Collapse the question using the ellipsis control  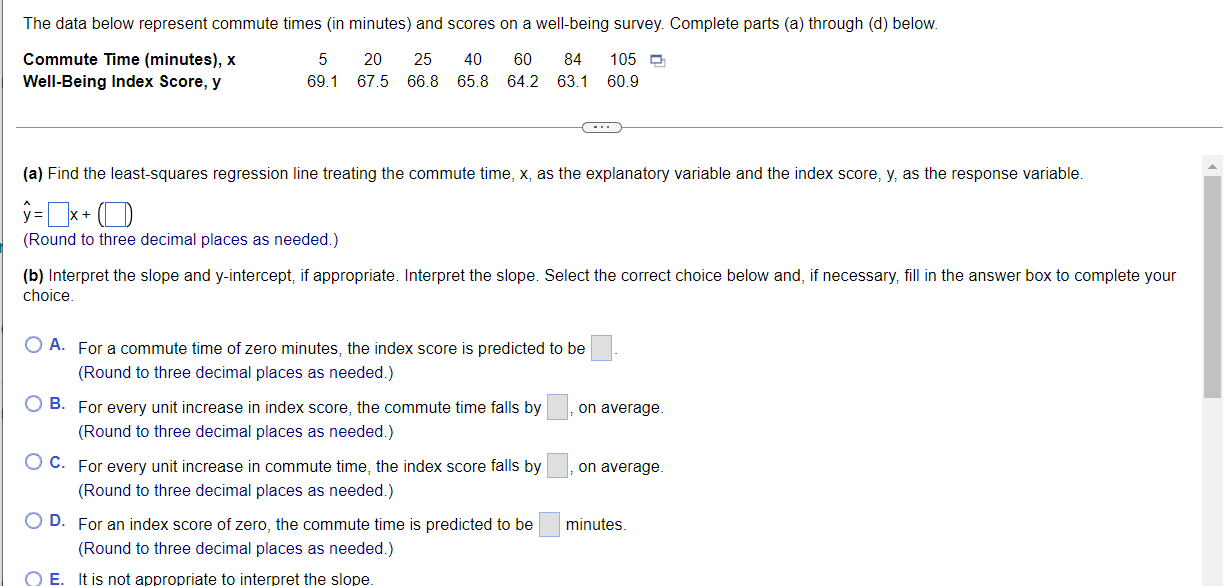point(602,127)
